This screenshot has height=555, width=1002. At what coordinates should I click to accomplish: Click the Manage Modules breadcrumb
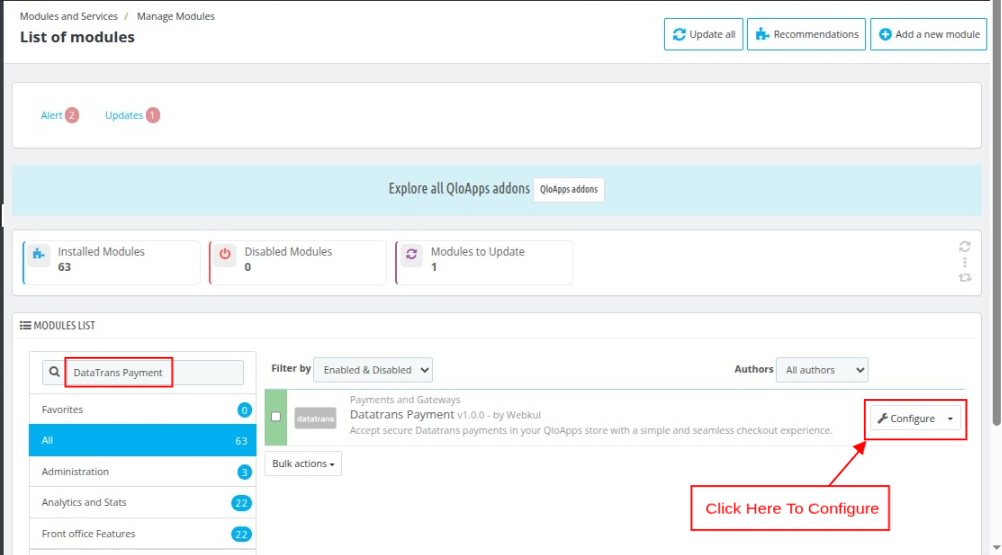click(176, 16)
